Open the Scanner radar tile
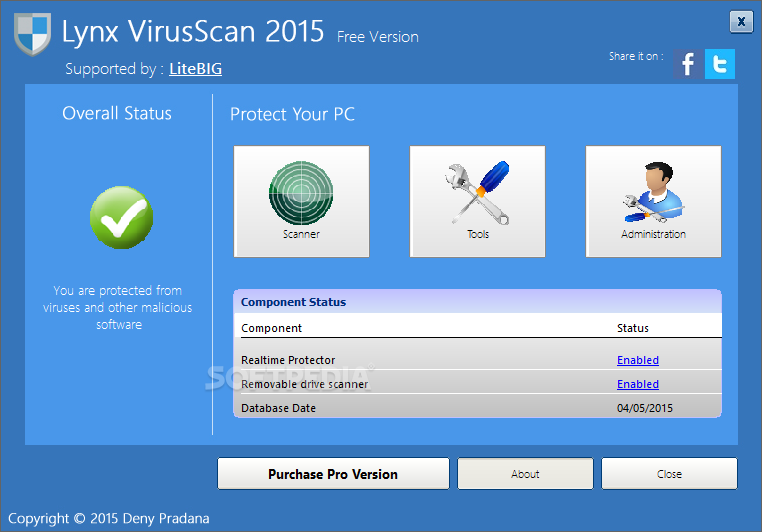Image resolution: width=762 pixels, height=532 pixels. (x=301, y=201)
